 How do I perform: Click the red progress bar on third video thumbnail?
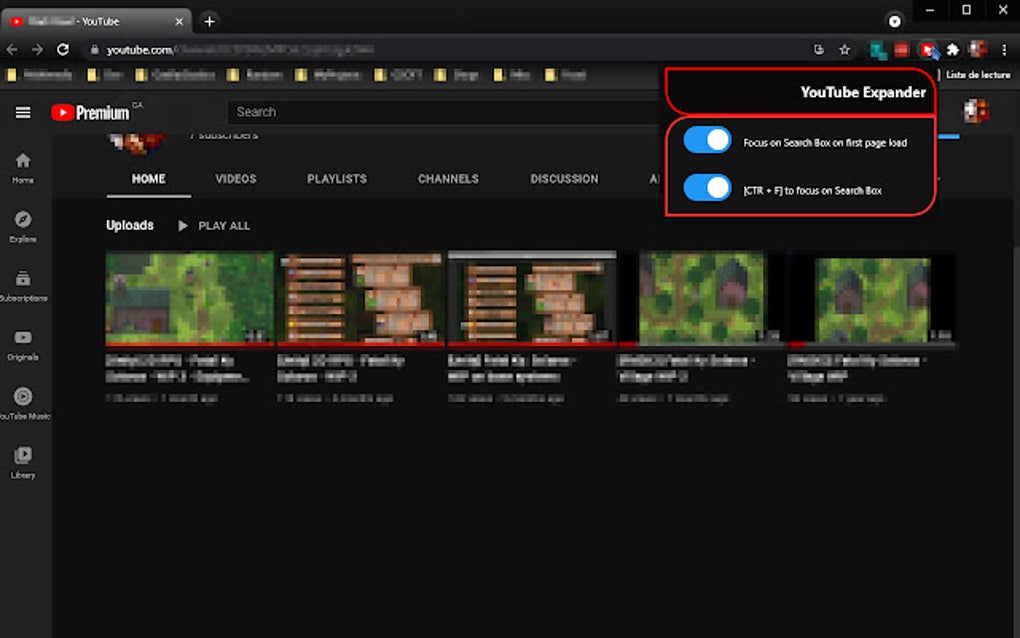[x=531, y=343]
